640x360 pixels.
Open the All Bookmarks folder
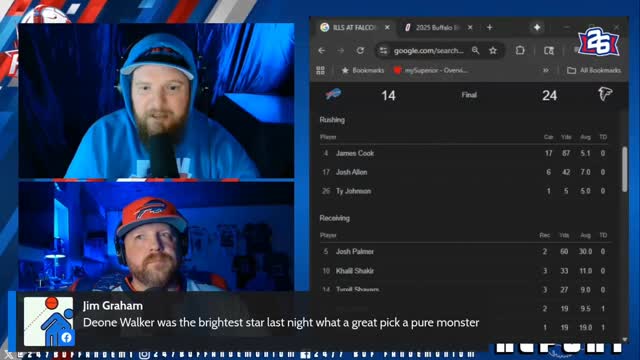coord(594,71)
